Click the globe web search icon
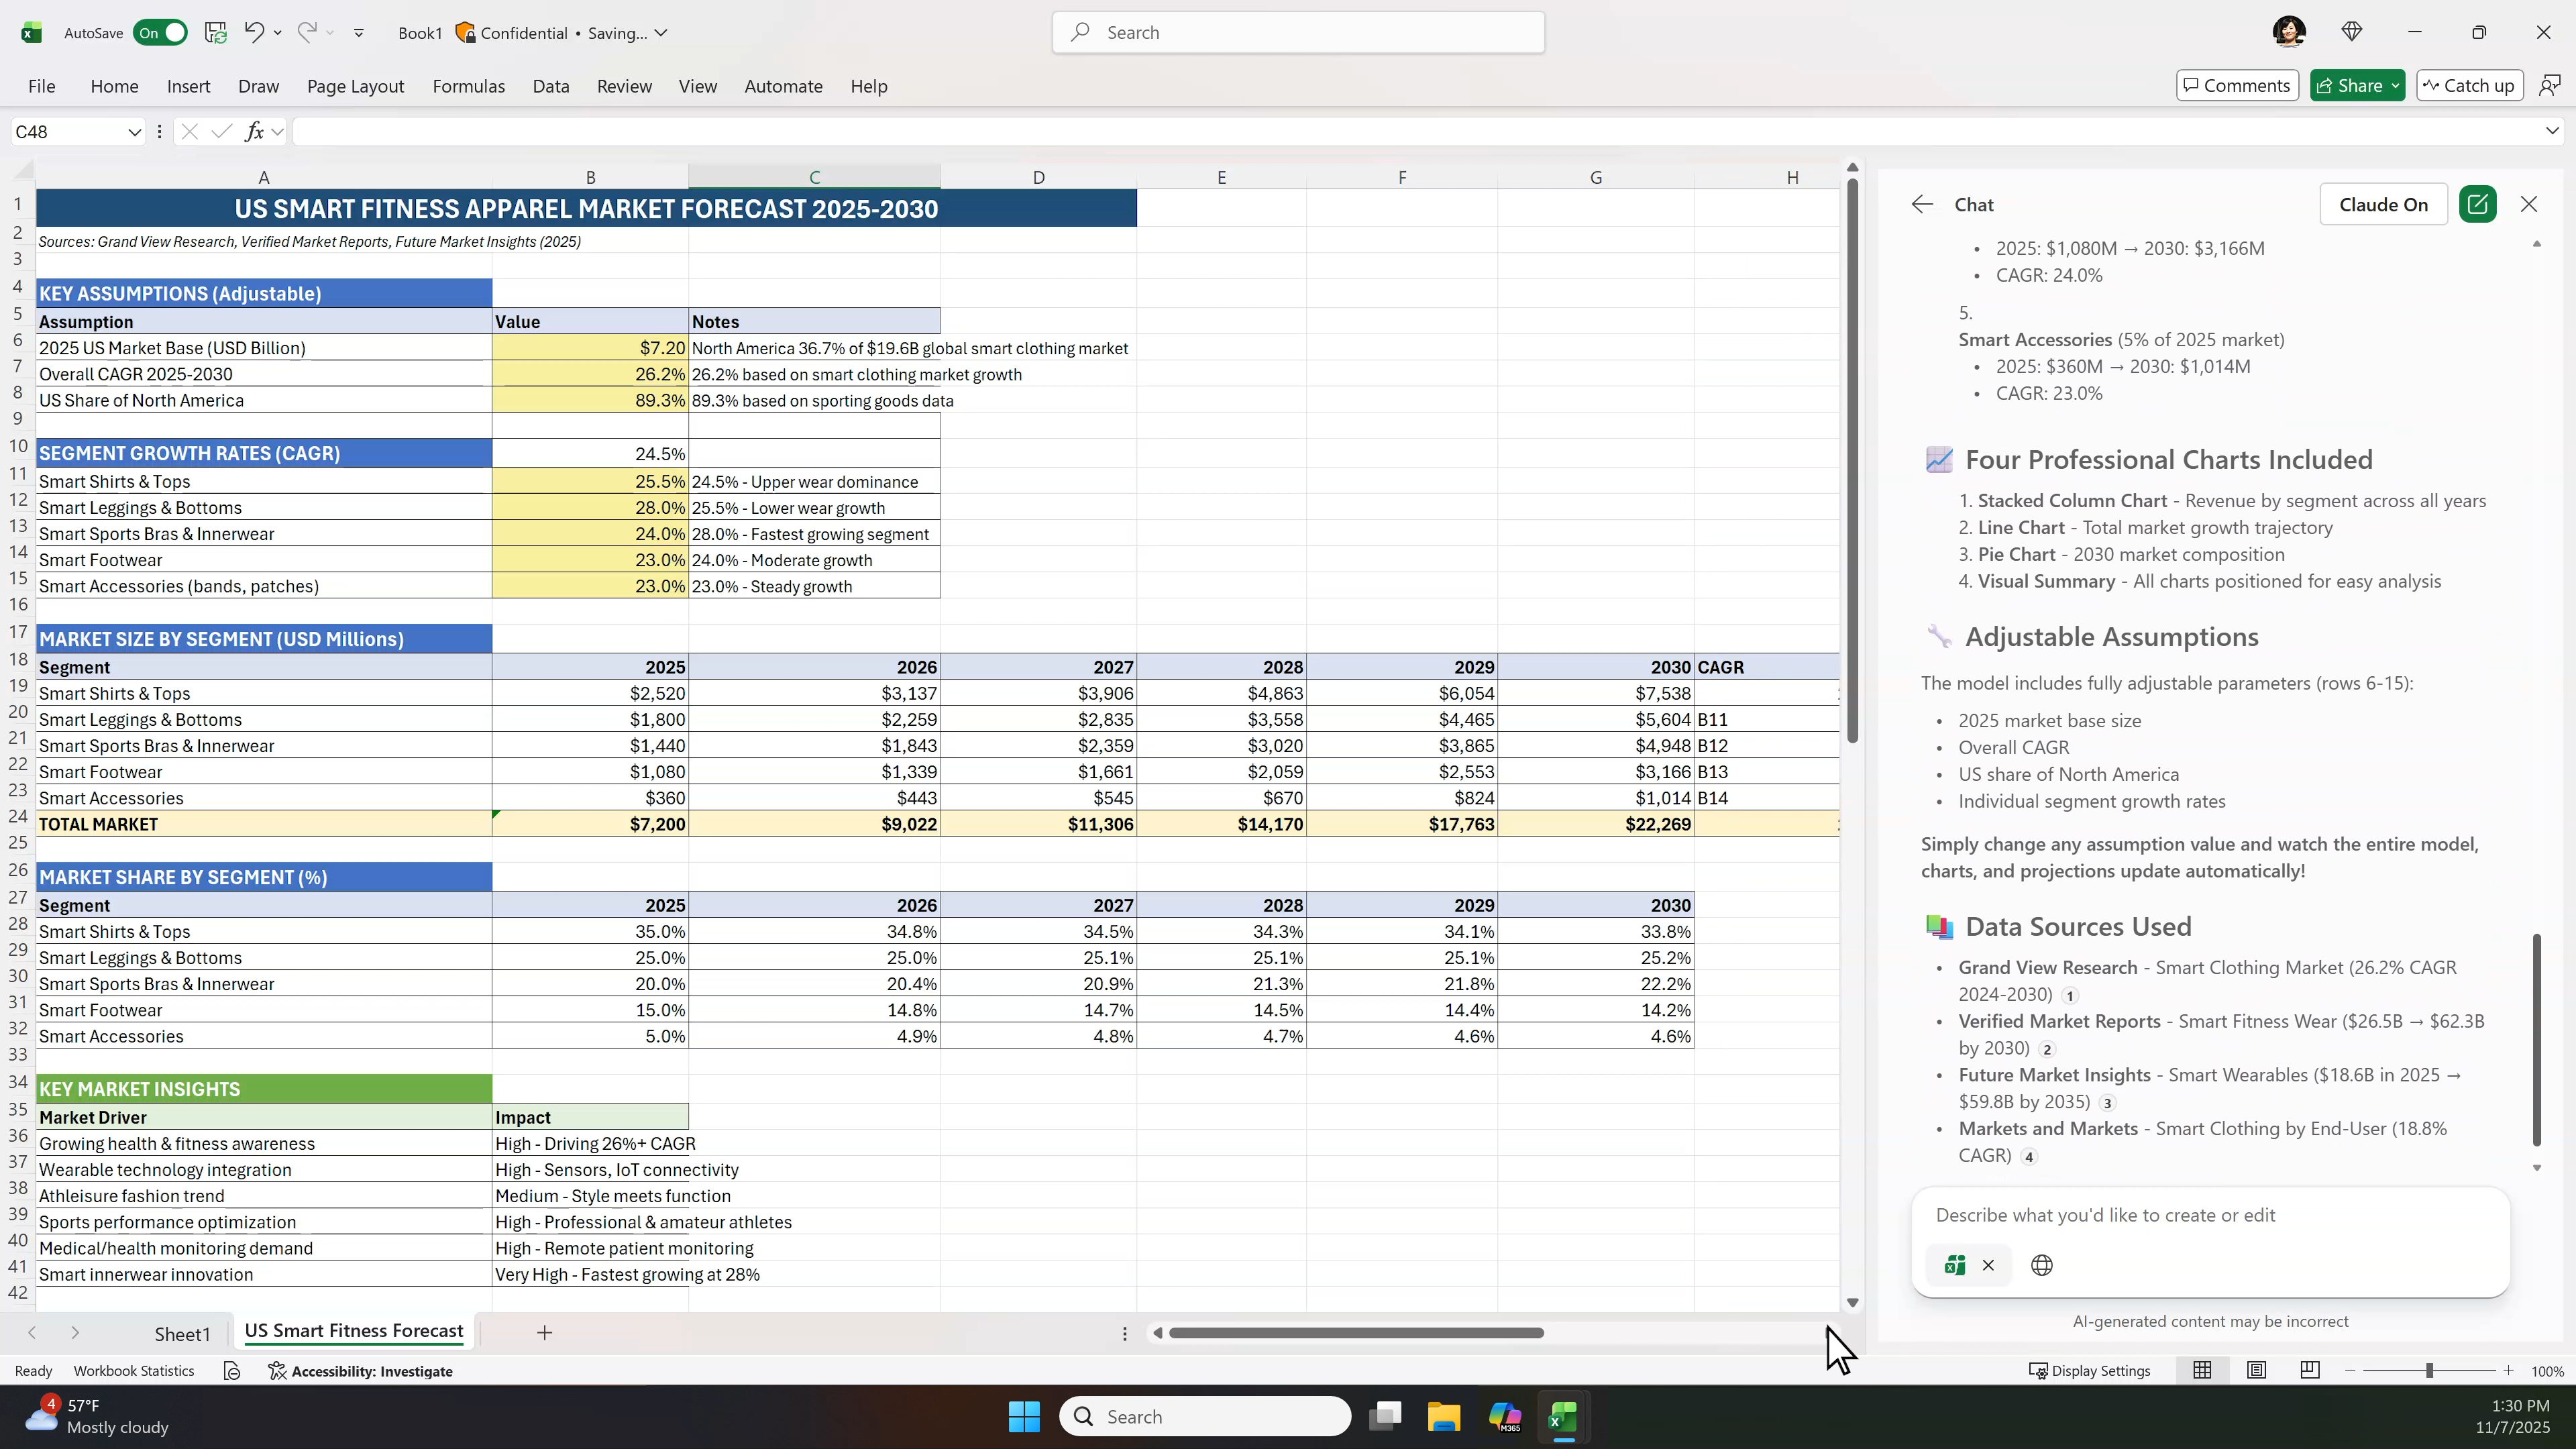This screenshot has width=2576, height=1449. pos(2042,1265)
